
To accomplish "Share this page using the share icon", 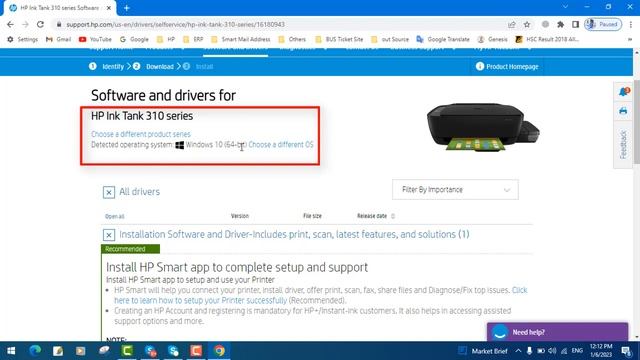I will tap(512, 24).
